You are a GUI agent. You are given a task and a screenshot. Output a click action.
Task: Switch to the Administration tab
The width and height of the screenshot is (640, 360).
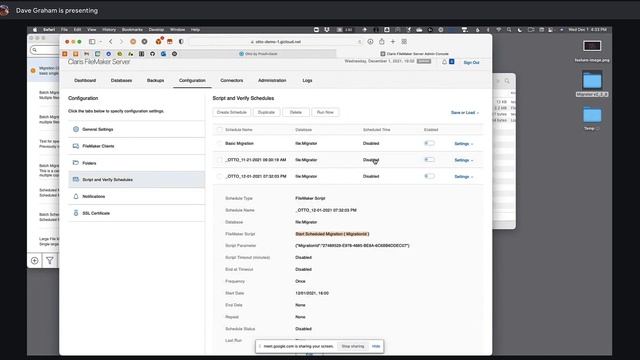click(x=272, y=80)
